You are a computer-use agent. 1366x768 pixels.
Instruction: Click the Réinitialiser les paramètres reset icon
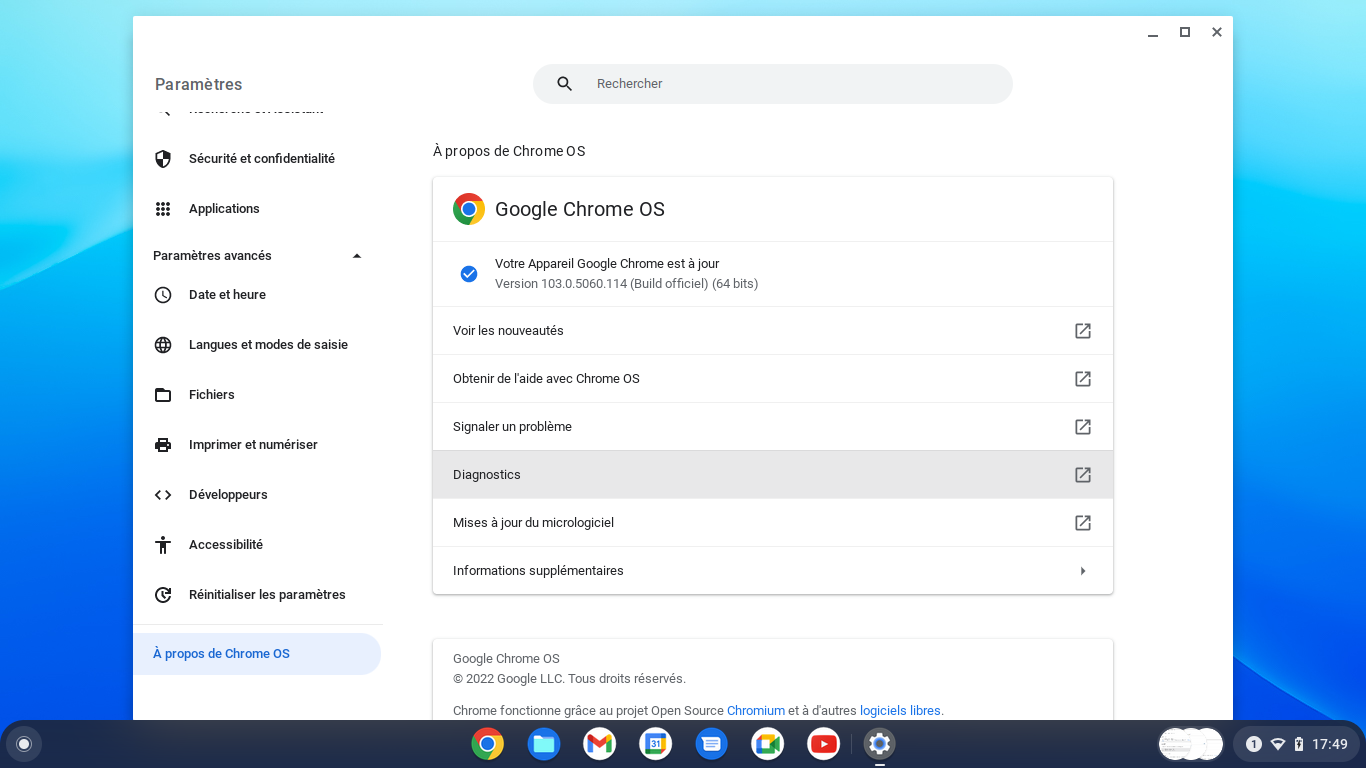coord(163,595)
